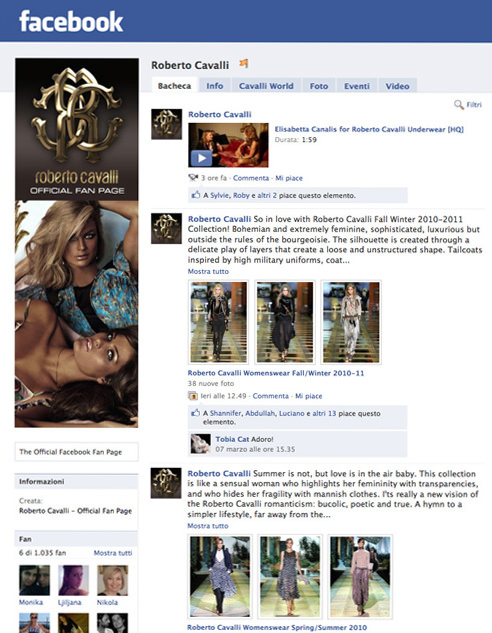This screenshot has width=492, height=633.
Task: Expand Fall Winter post with Mostra tutto
Action: click(208, 271)
